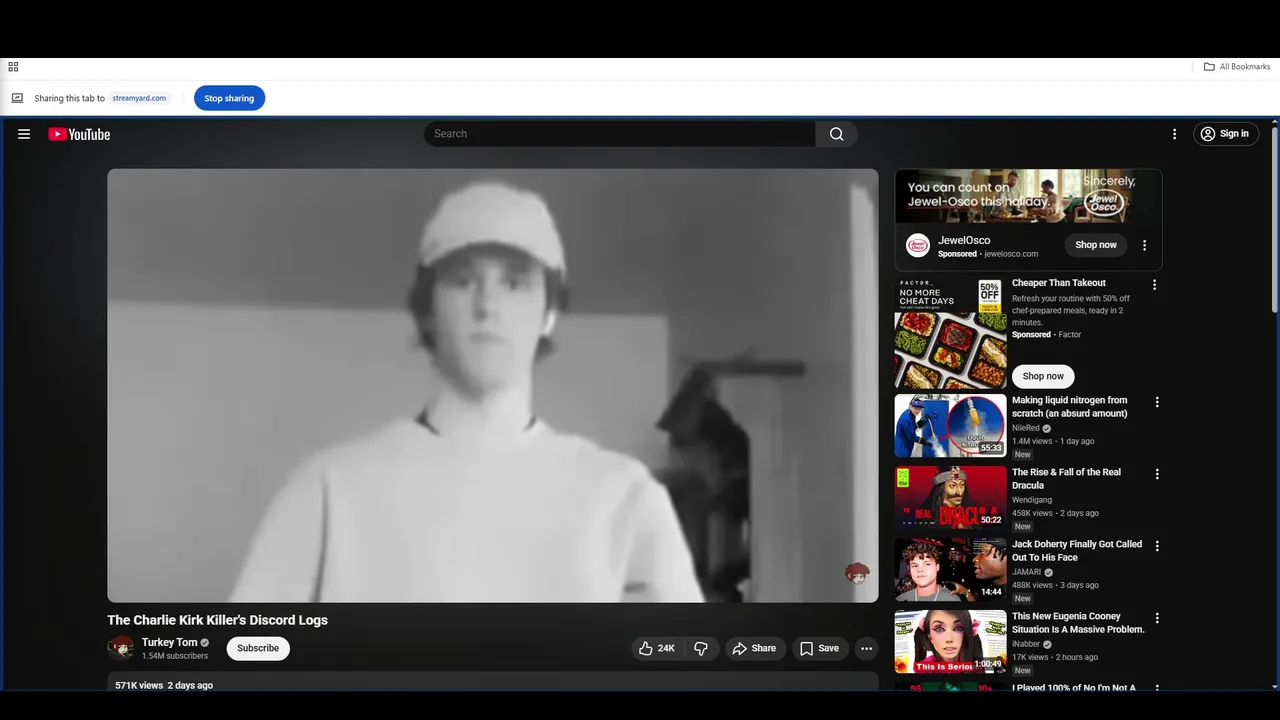Open options for Real Dracula video
This screenshot has height=720, width=1280.
pyautogui.click(x=1157, y=474)
